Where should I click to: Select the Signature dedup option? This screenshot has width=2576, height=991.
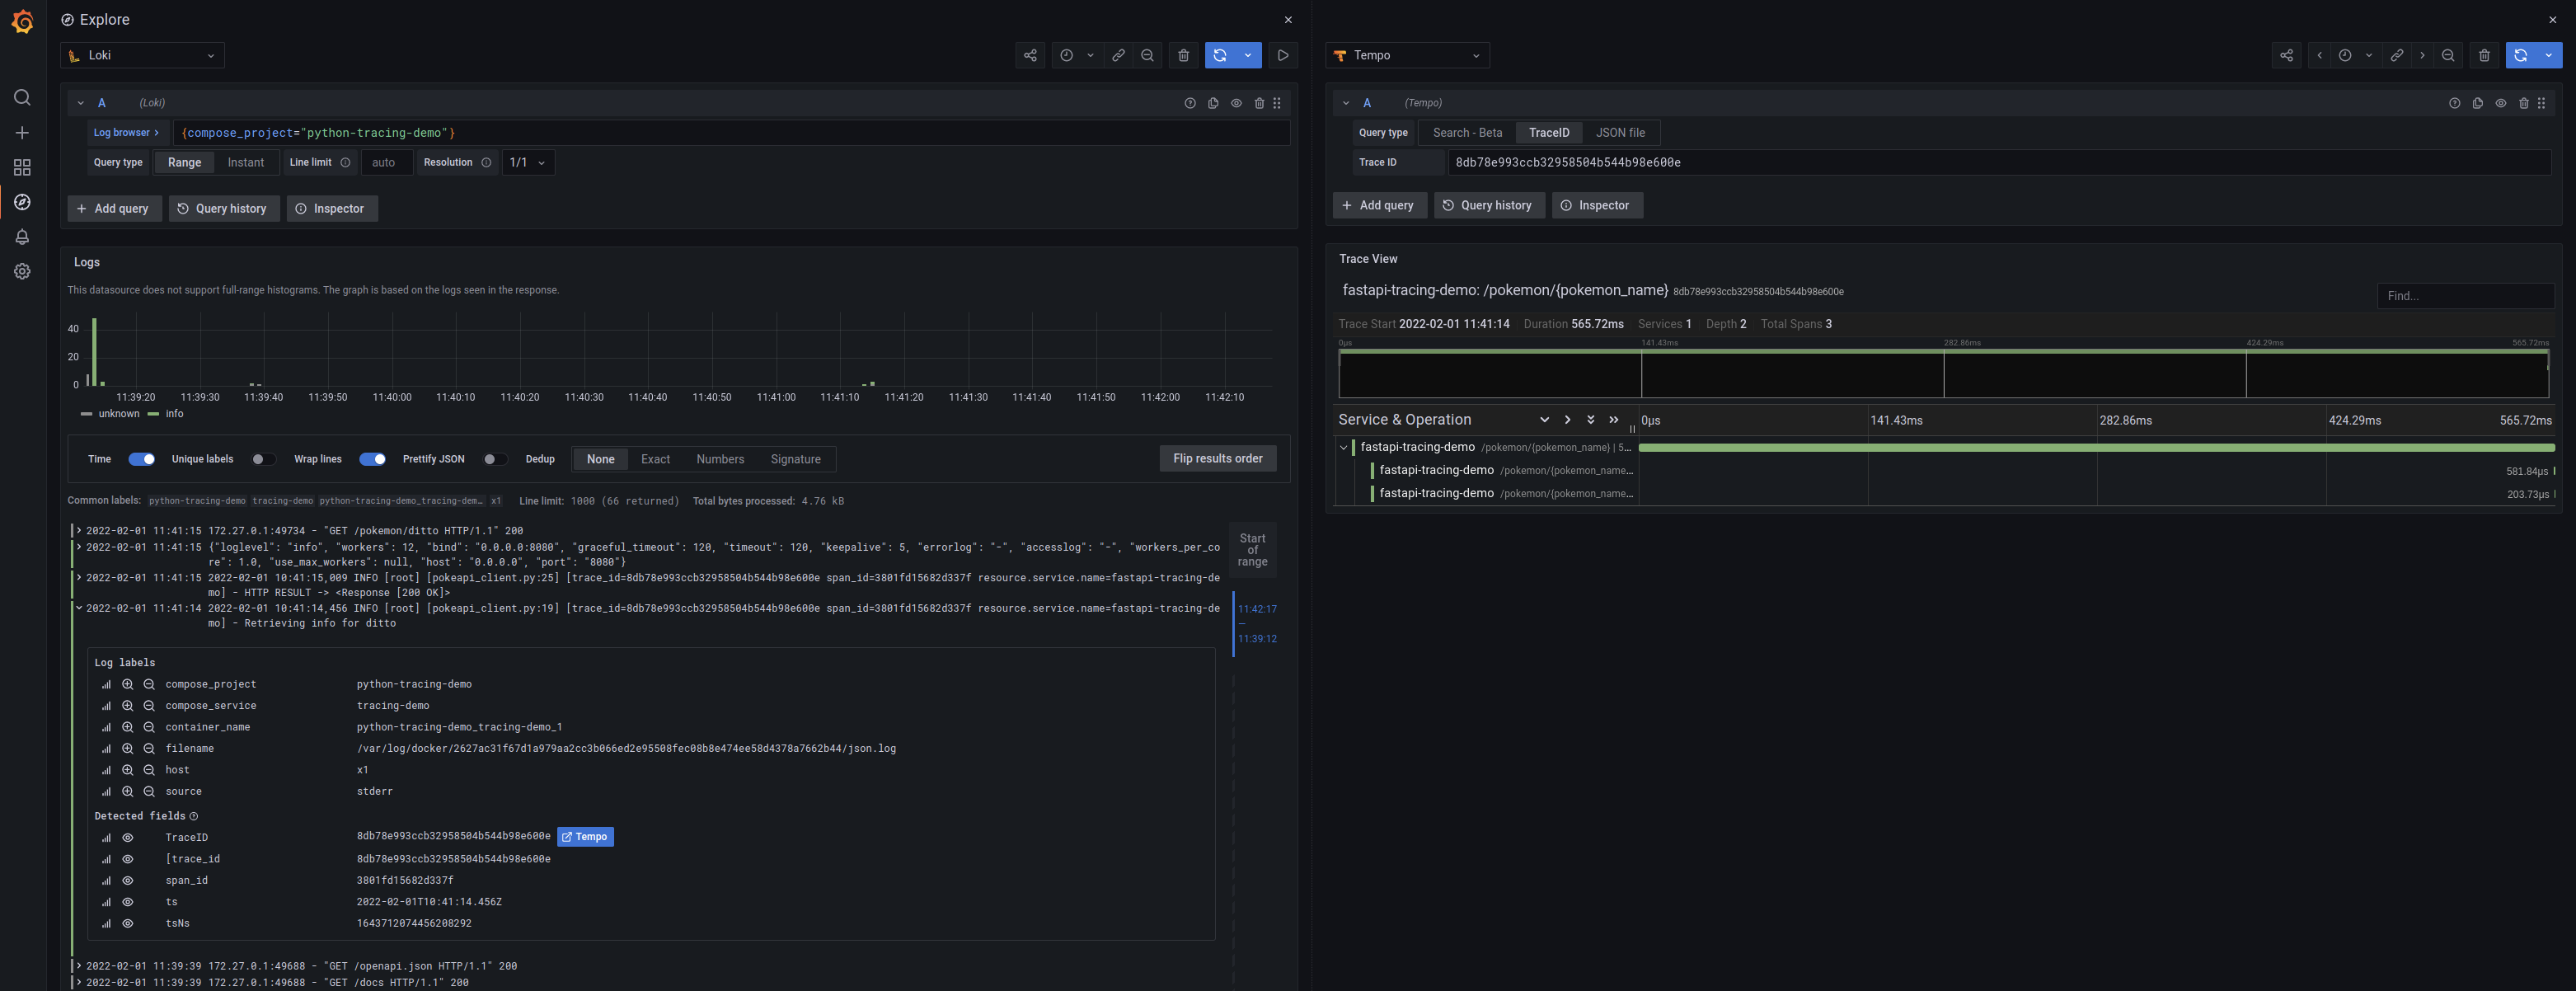click(x=795, y=459)
